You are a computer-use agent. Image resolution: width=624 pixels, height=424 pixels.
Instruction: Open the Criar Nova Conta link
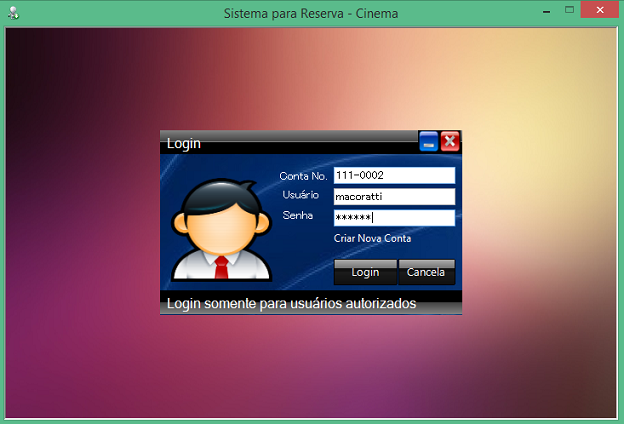[372, 238]
